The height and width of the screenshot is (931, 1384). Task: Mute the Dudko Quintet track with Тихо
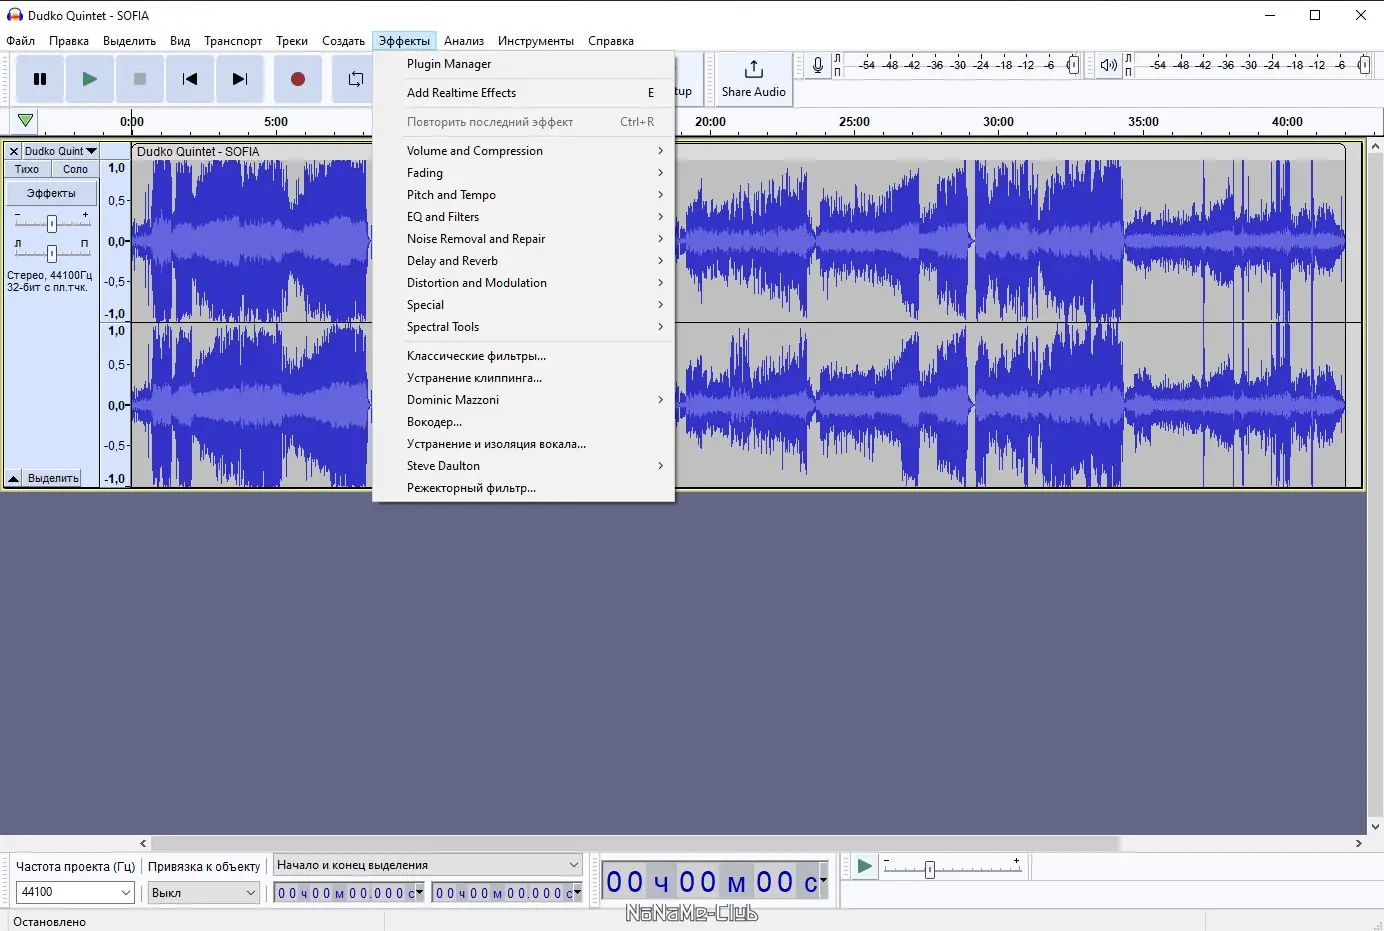(x=26, y=169)
